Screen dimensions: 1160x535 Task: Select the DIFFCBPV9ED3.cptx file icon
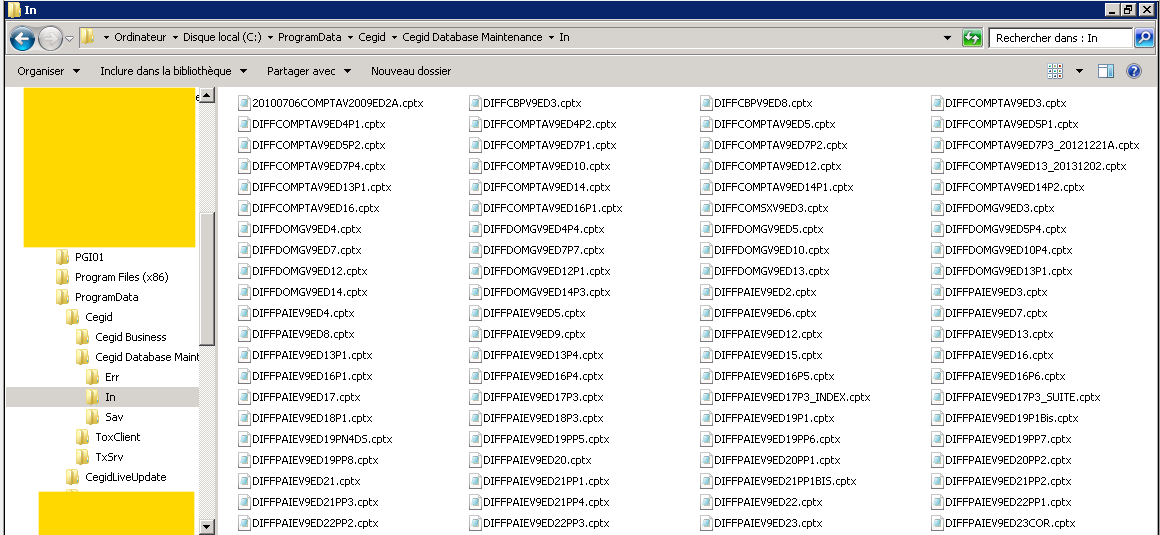click(x=474, y=103)
